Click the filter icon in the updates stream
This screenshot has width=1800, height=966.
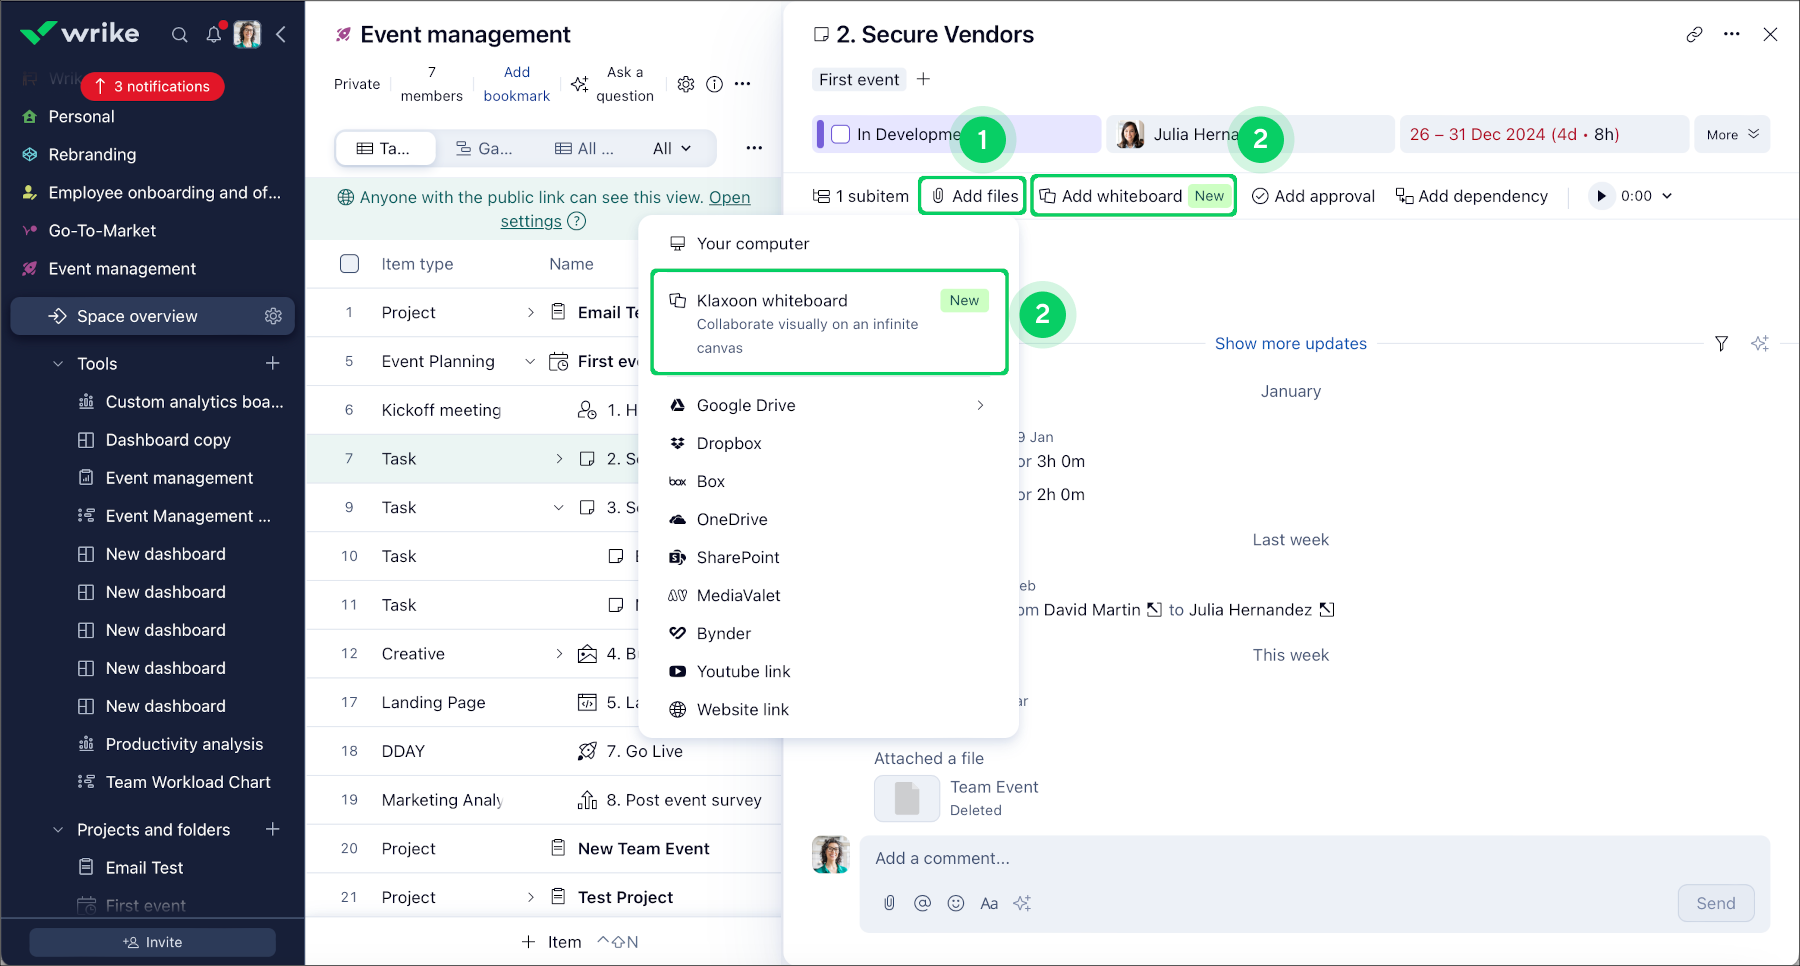[1721, 344]
